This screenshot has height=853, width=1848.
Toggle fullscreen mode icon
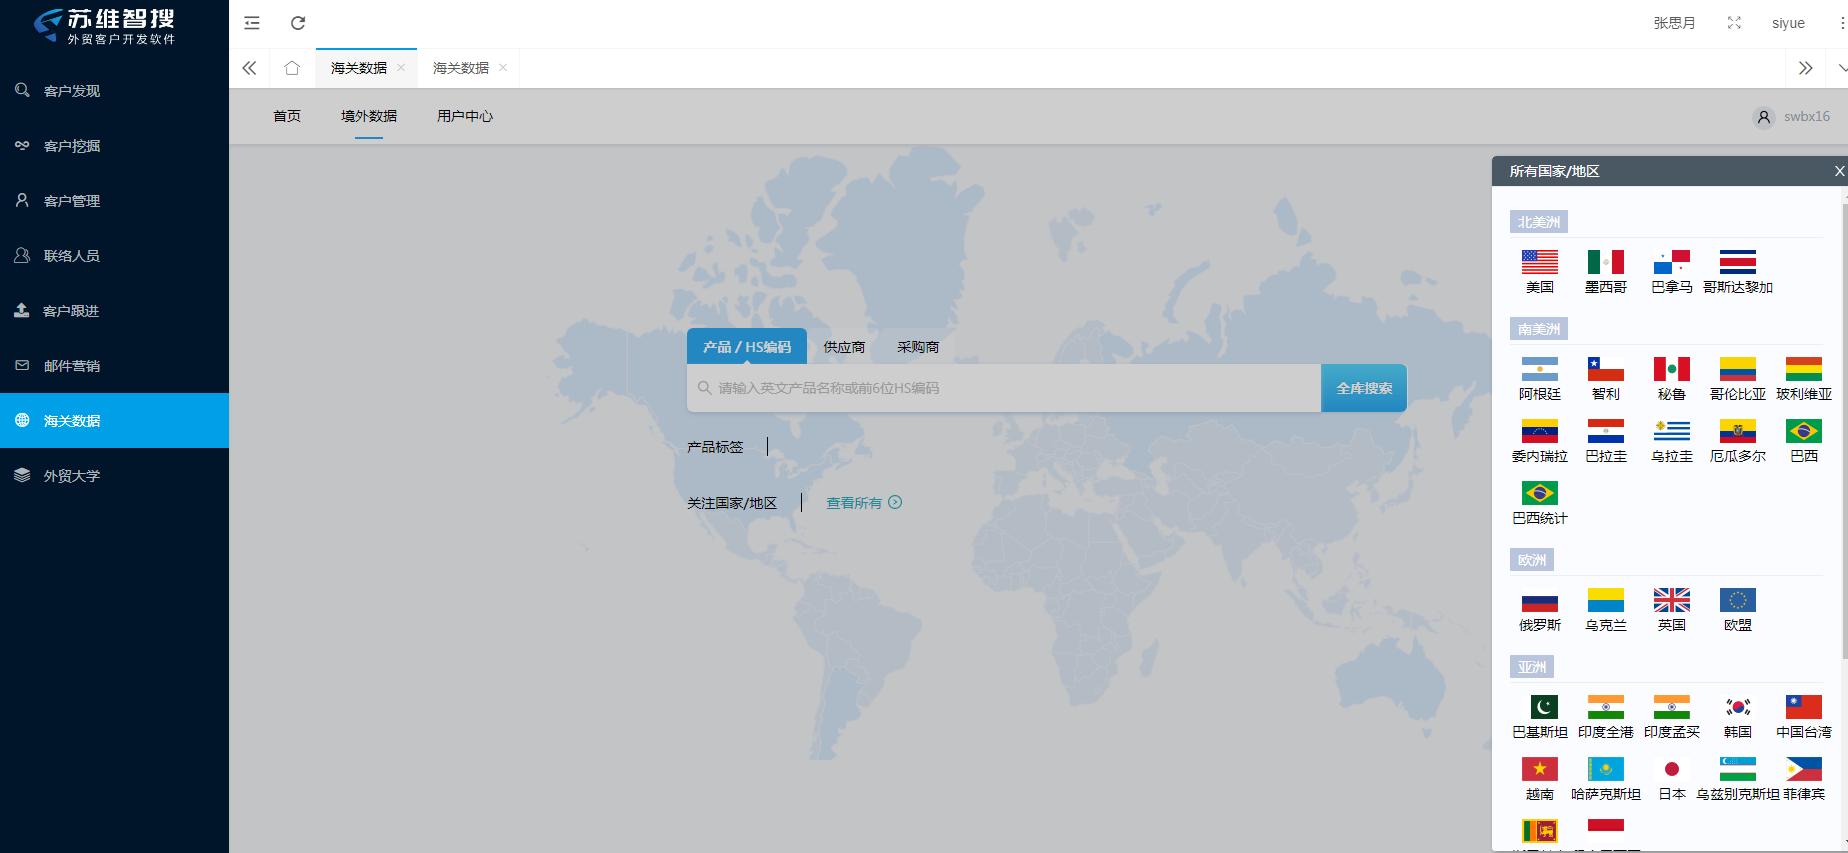1734,23
